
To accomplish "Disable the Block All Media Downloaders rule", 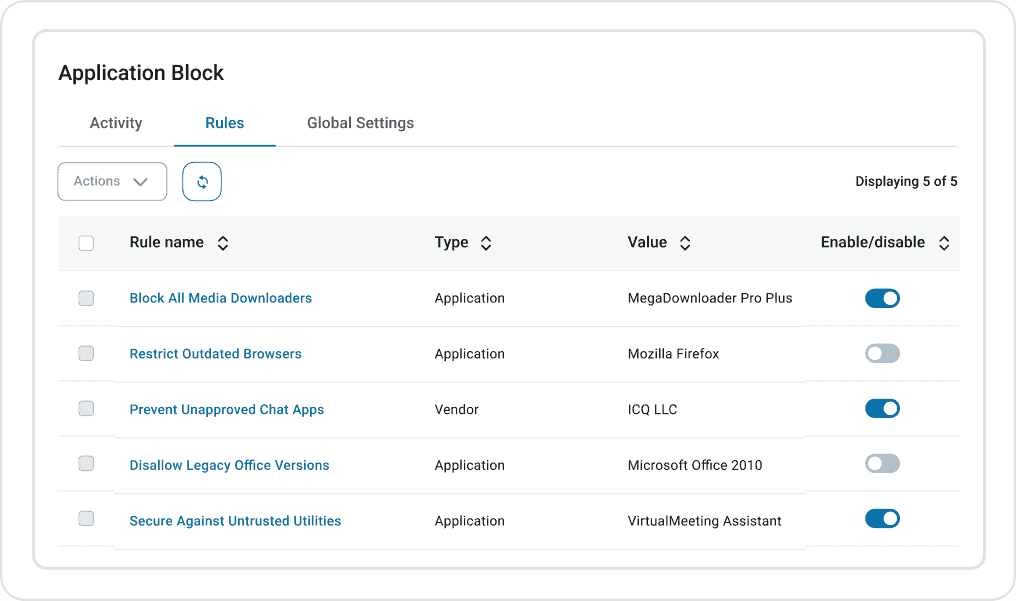I will (882, 298).
